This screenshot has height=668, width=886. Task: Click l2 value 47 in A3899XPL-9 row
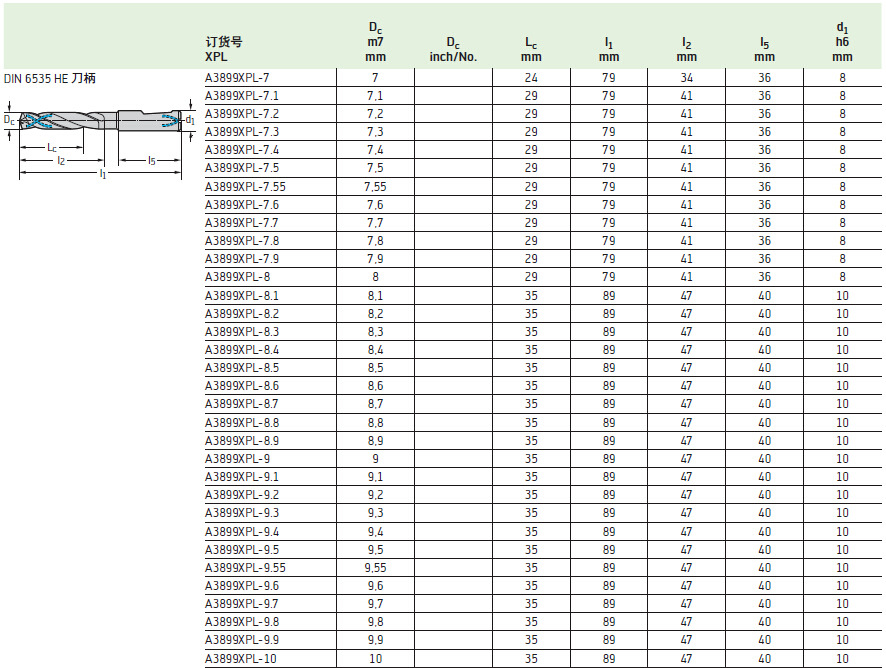coord(687,459)
